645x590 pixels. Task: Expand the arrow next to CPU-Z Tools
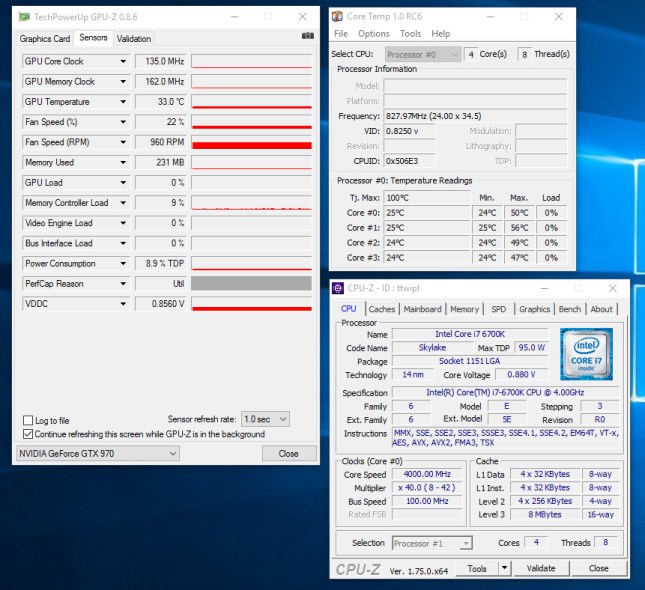tap(505, 568)
